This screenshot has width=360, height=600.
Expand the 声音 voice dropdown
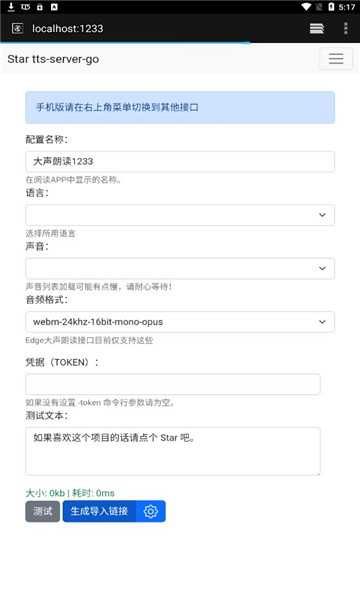pos(180,269)
